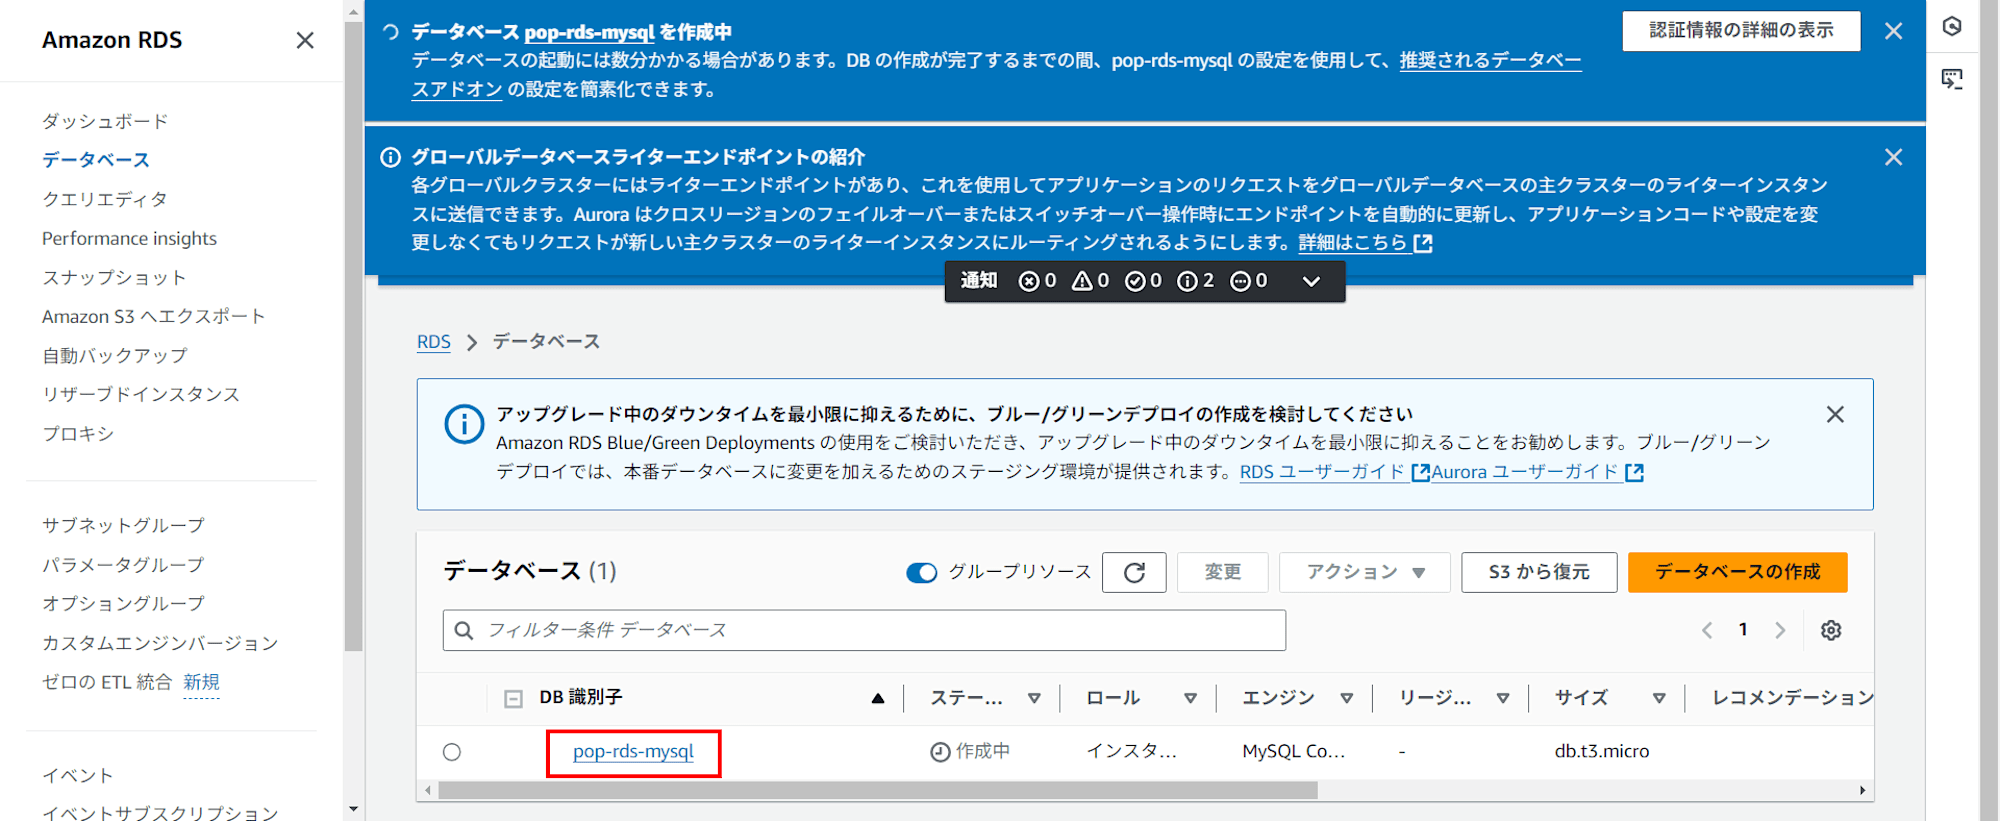Viewport: 2000px width, 821px height.
Task: Open ステータス column sort dropdown
Action: click(x=1034, y=698)
